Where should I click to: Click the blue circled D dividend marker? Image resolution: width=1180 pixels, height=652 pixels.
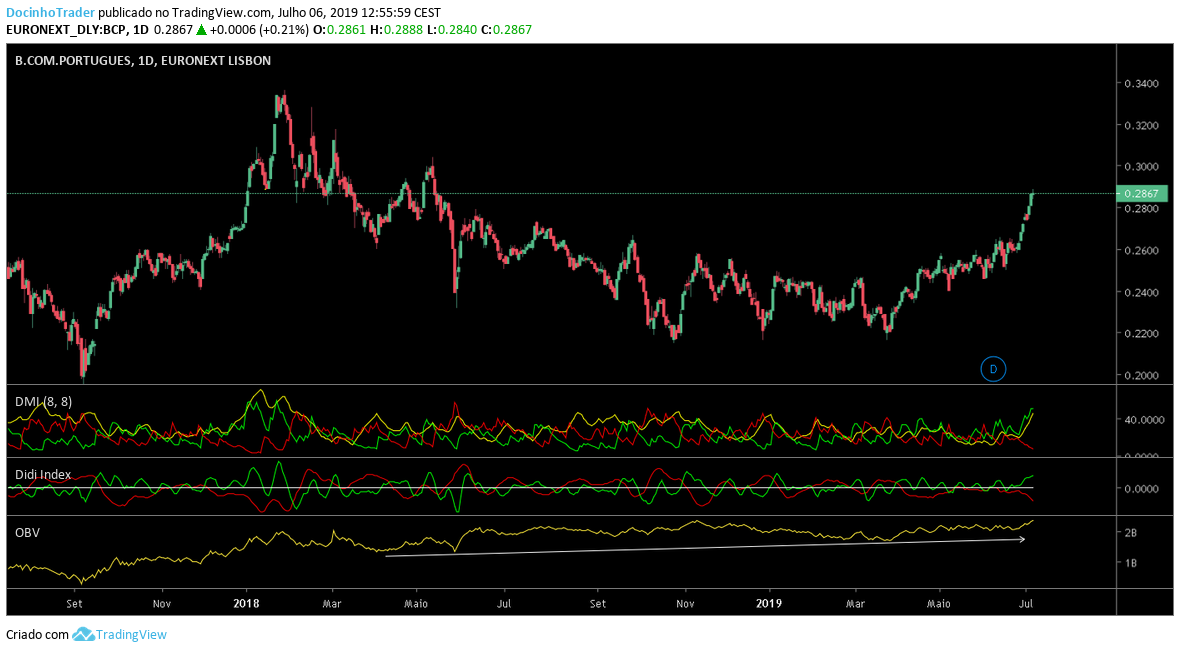point(993,369)
